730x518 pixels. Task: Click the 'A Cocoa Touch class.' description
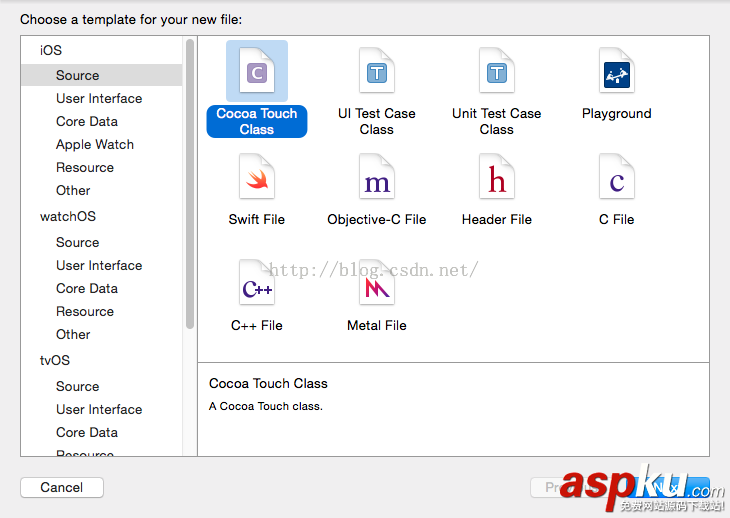265,406
